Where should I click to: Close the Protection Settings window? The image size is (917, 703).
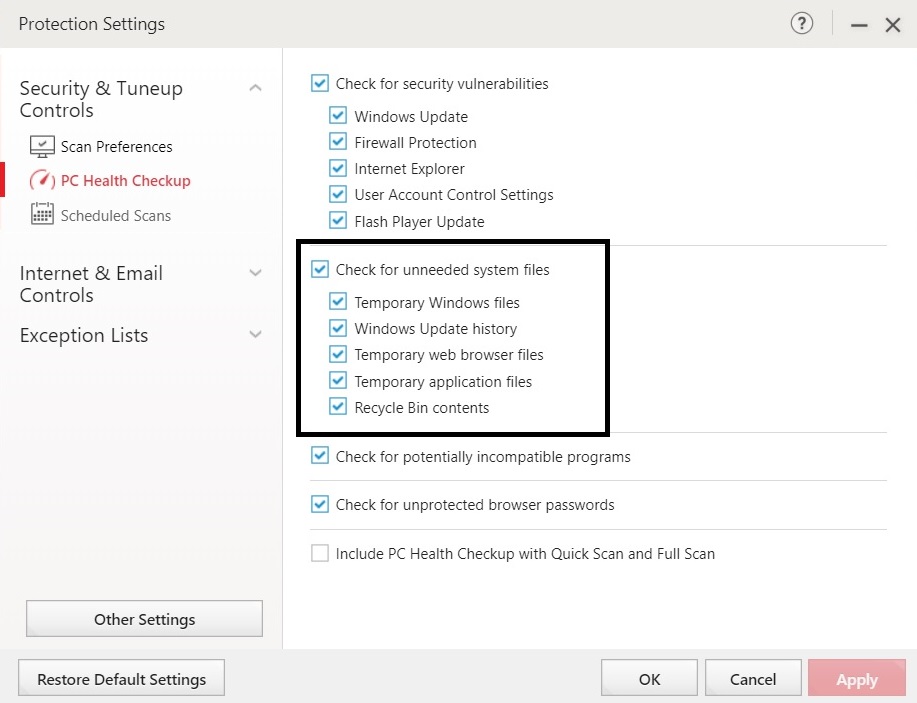(892, 25)
